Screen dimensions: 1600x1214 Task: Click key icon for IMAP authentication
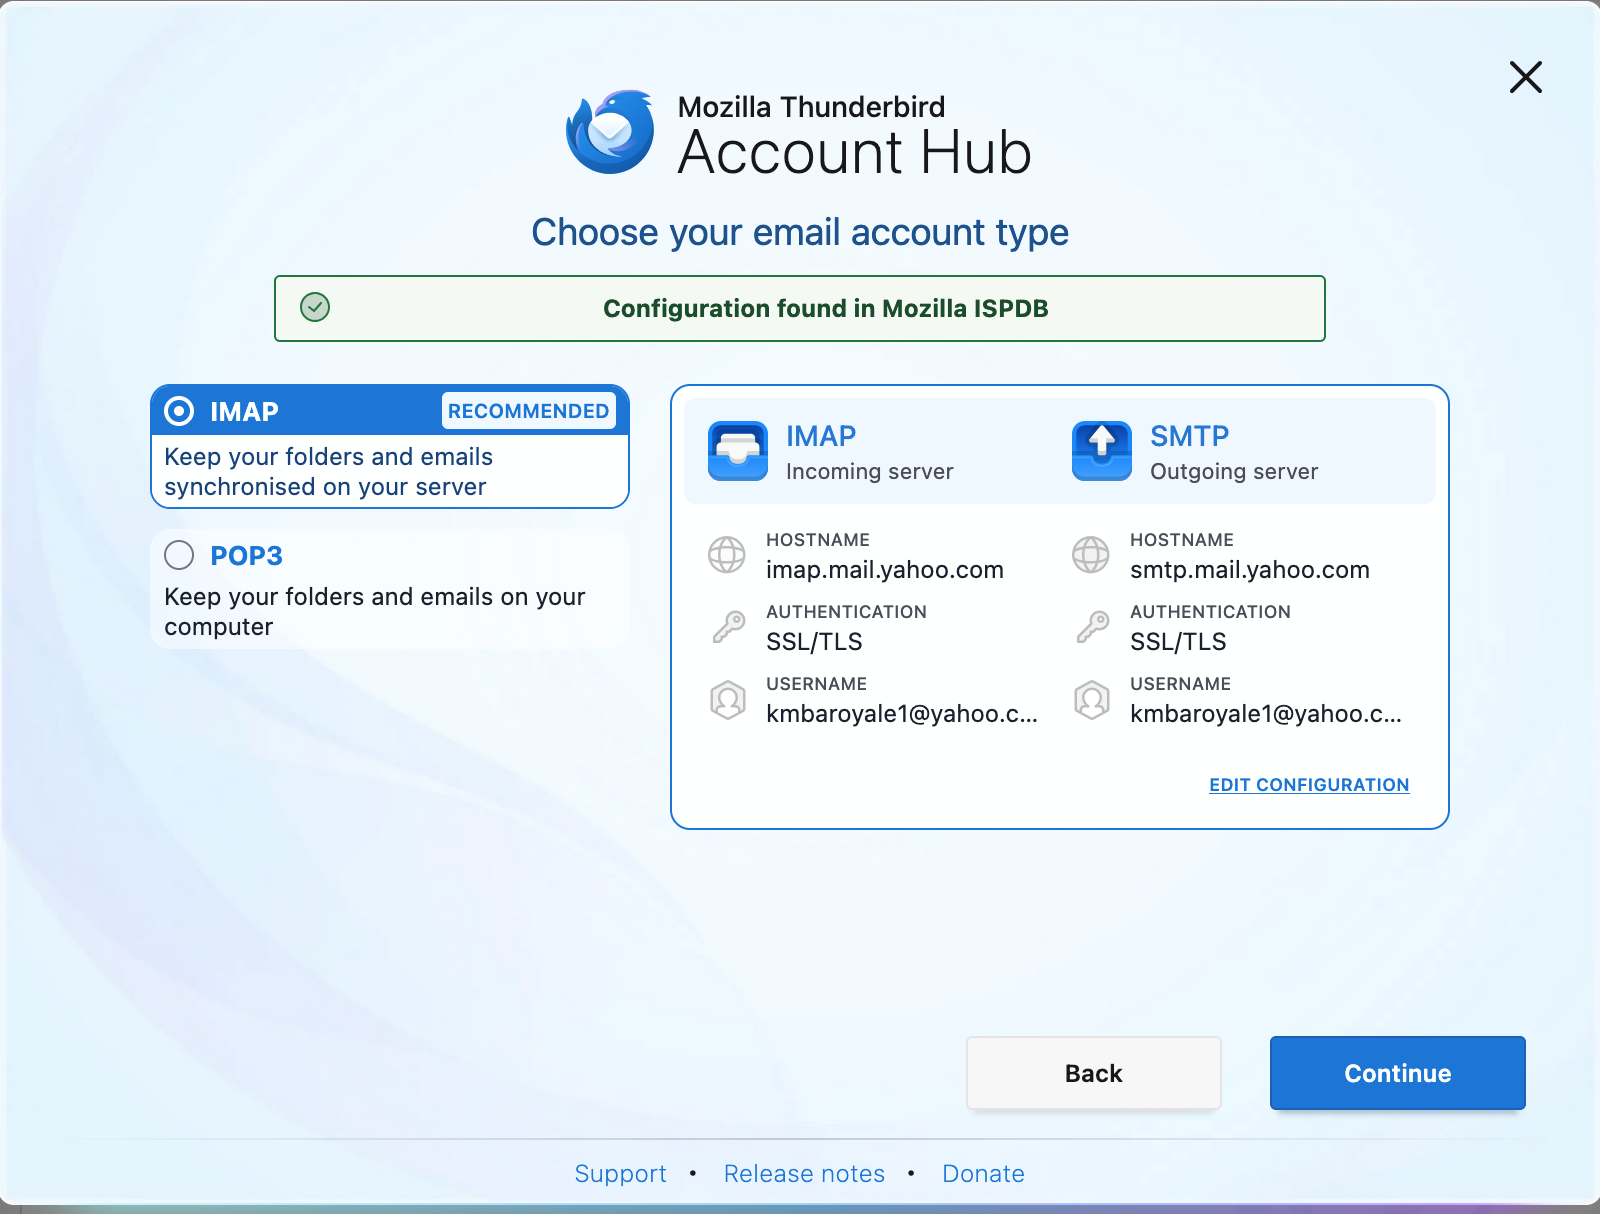(x=728, y=627)
